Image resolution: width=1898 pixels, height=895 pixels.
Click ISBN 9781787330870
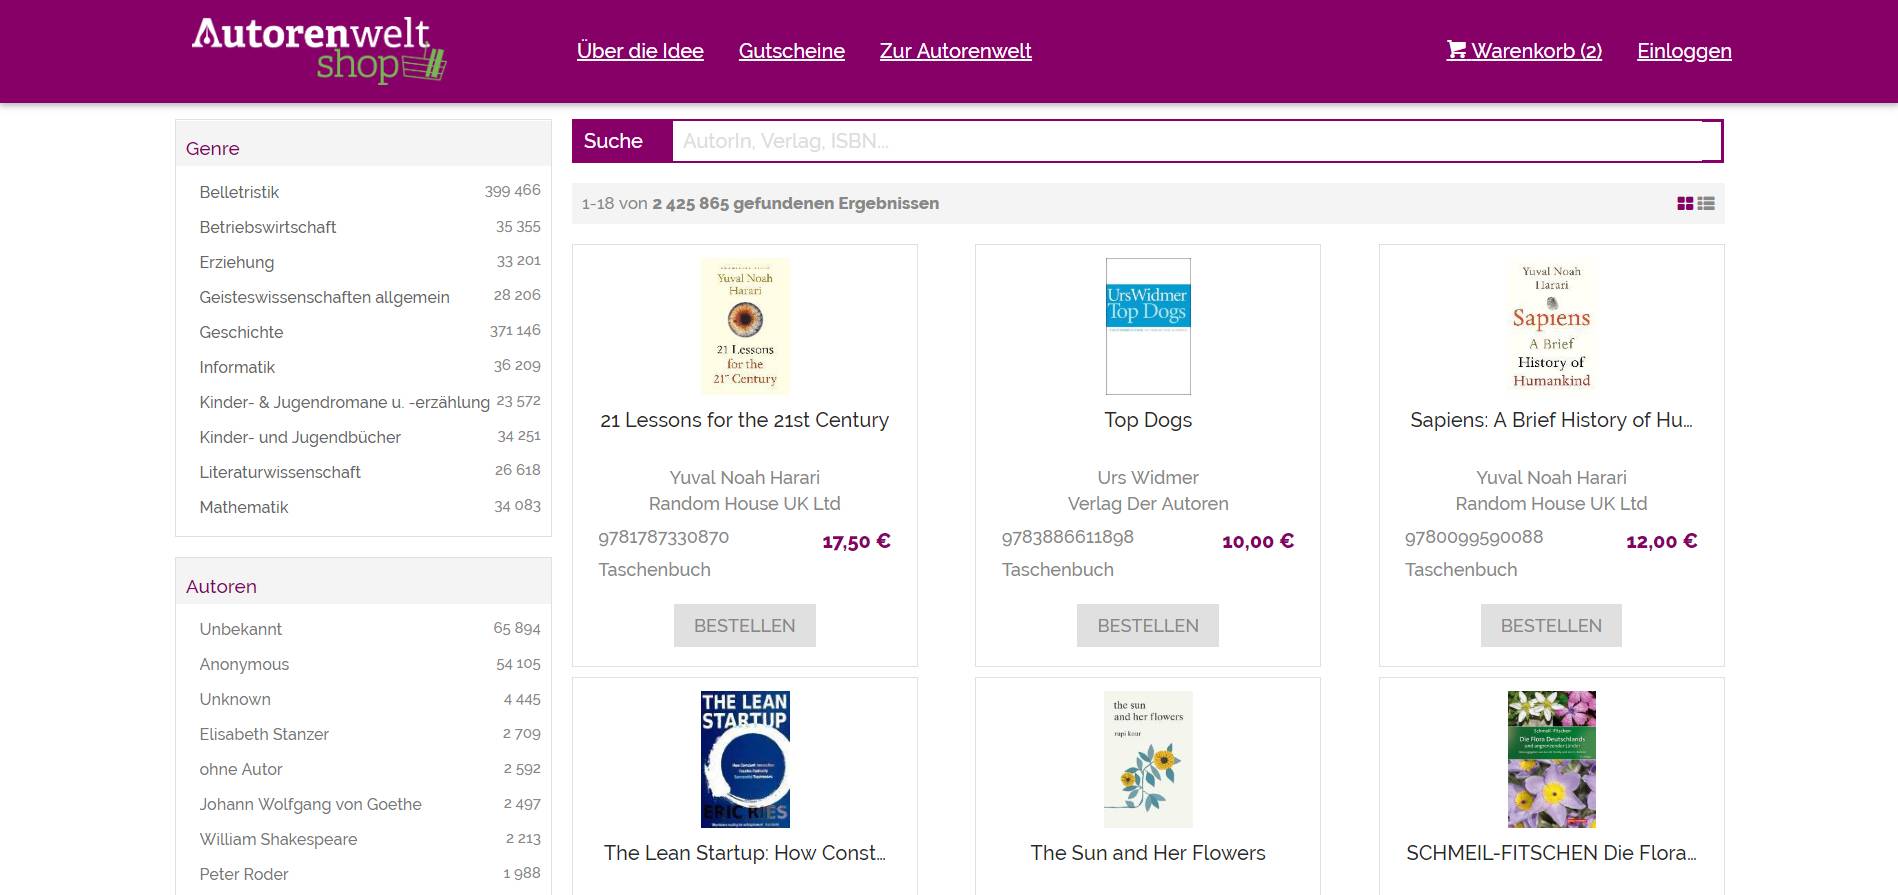664,537
